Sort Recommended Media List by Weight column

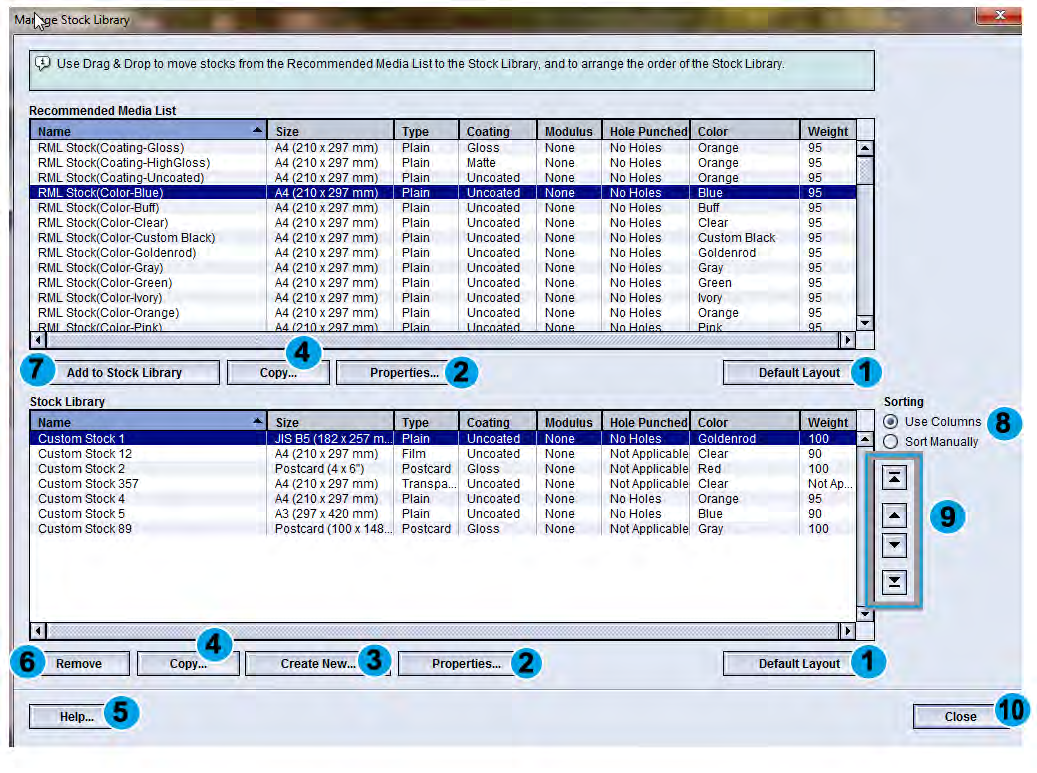tap(828, 131)
